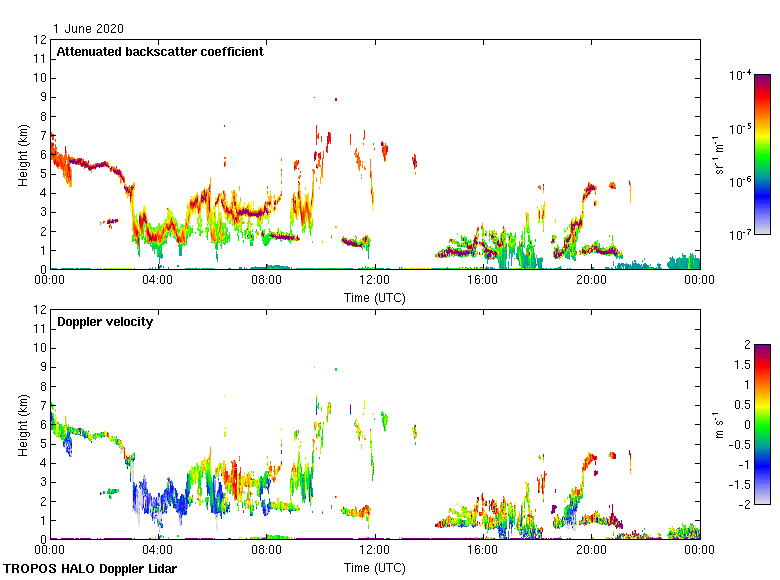Select the "sr⁻¹ m⁻¹" units label
780x580 pixels.
719,155
